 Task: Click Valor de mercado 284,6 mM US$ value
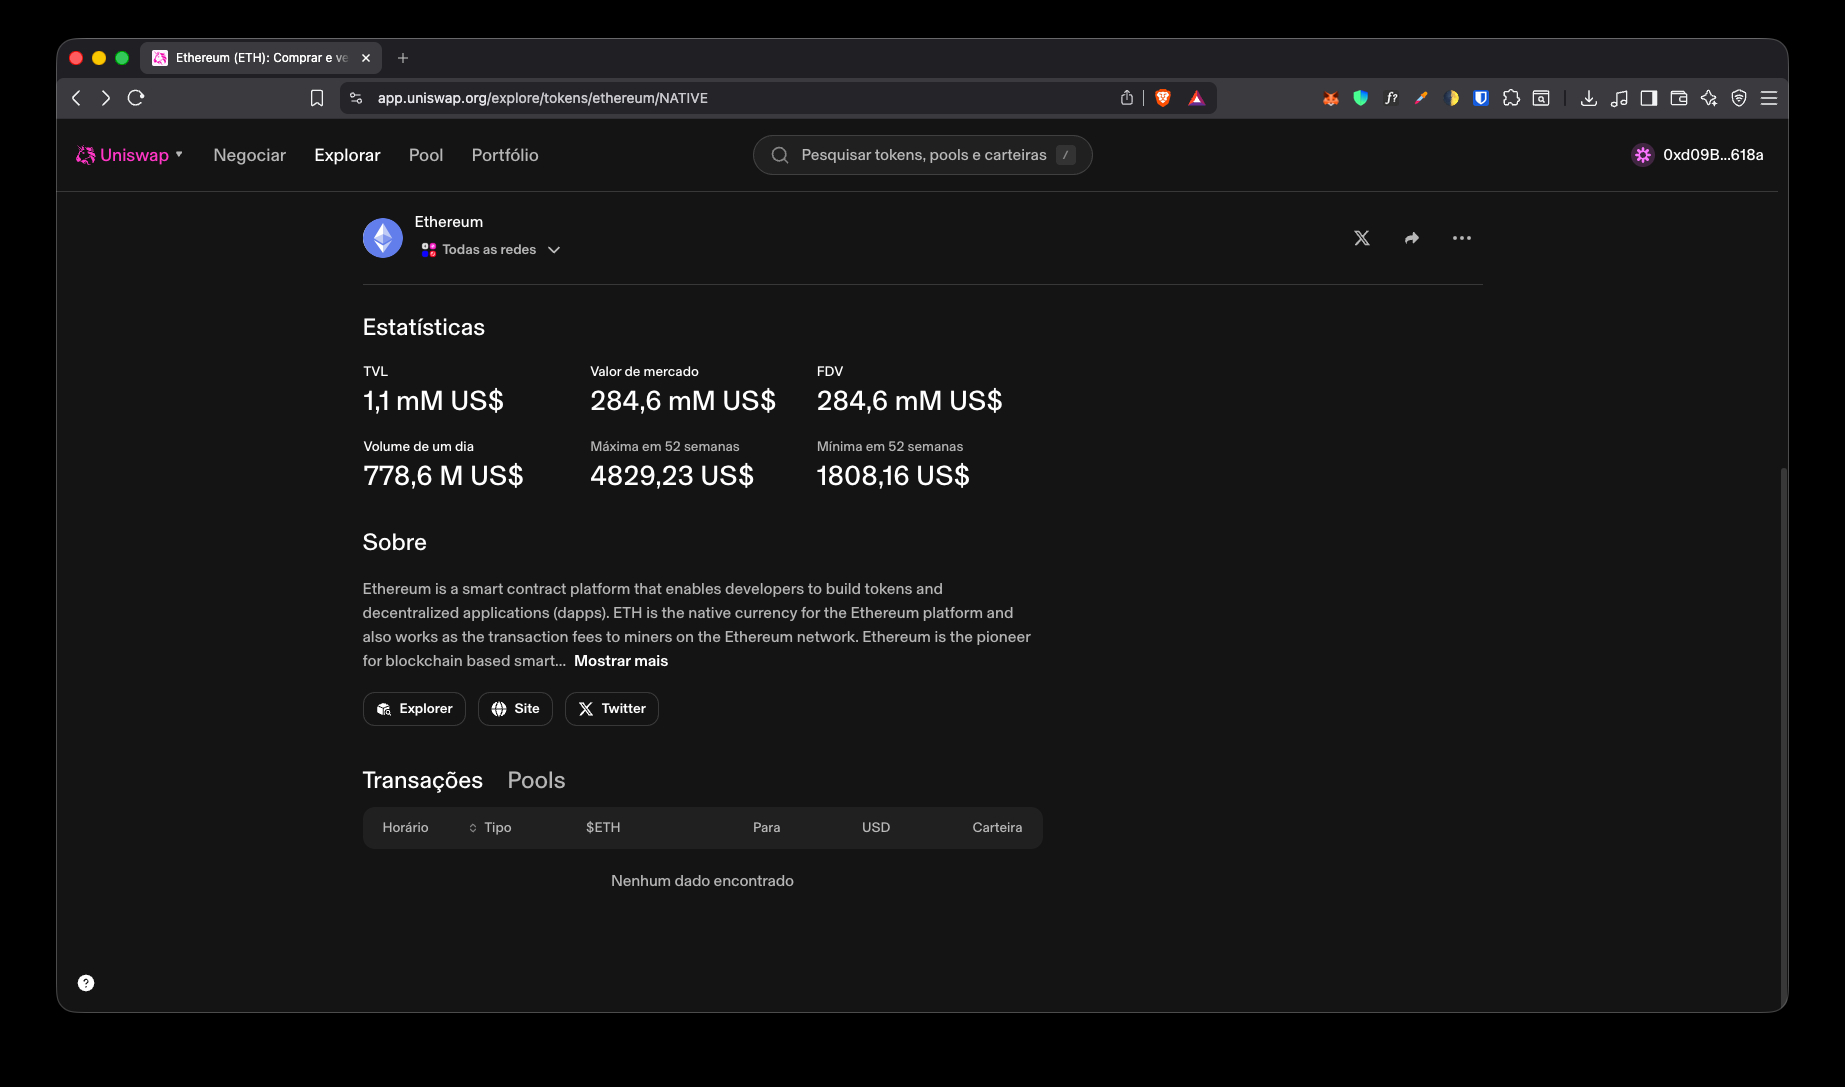[683, 401]
